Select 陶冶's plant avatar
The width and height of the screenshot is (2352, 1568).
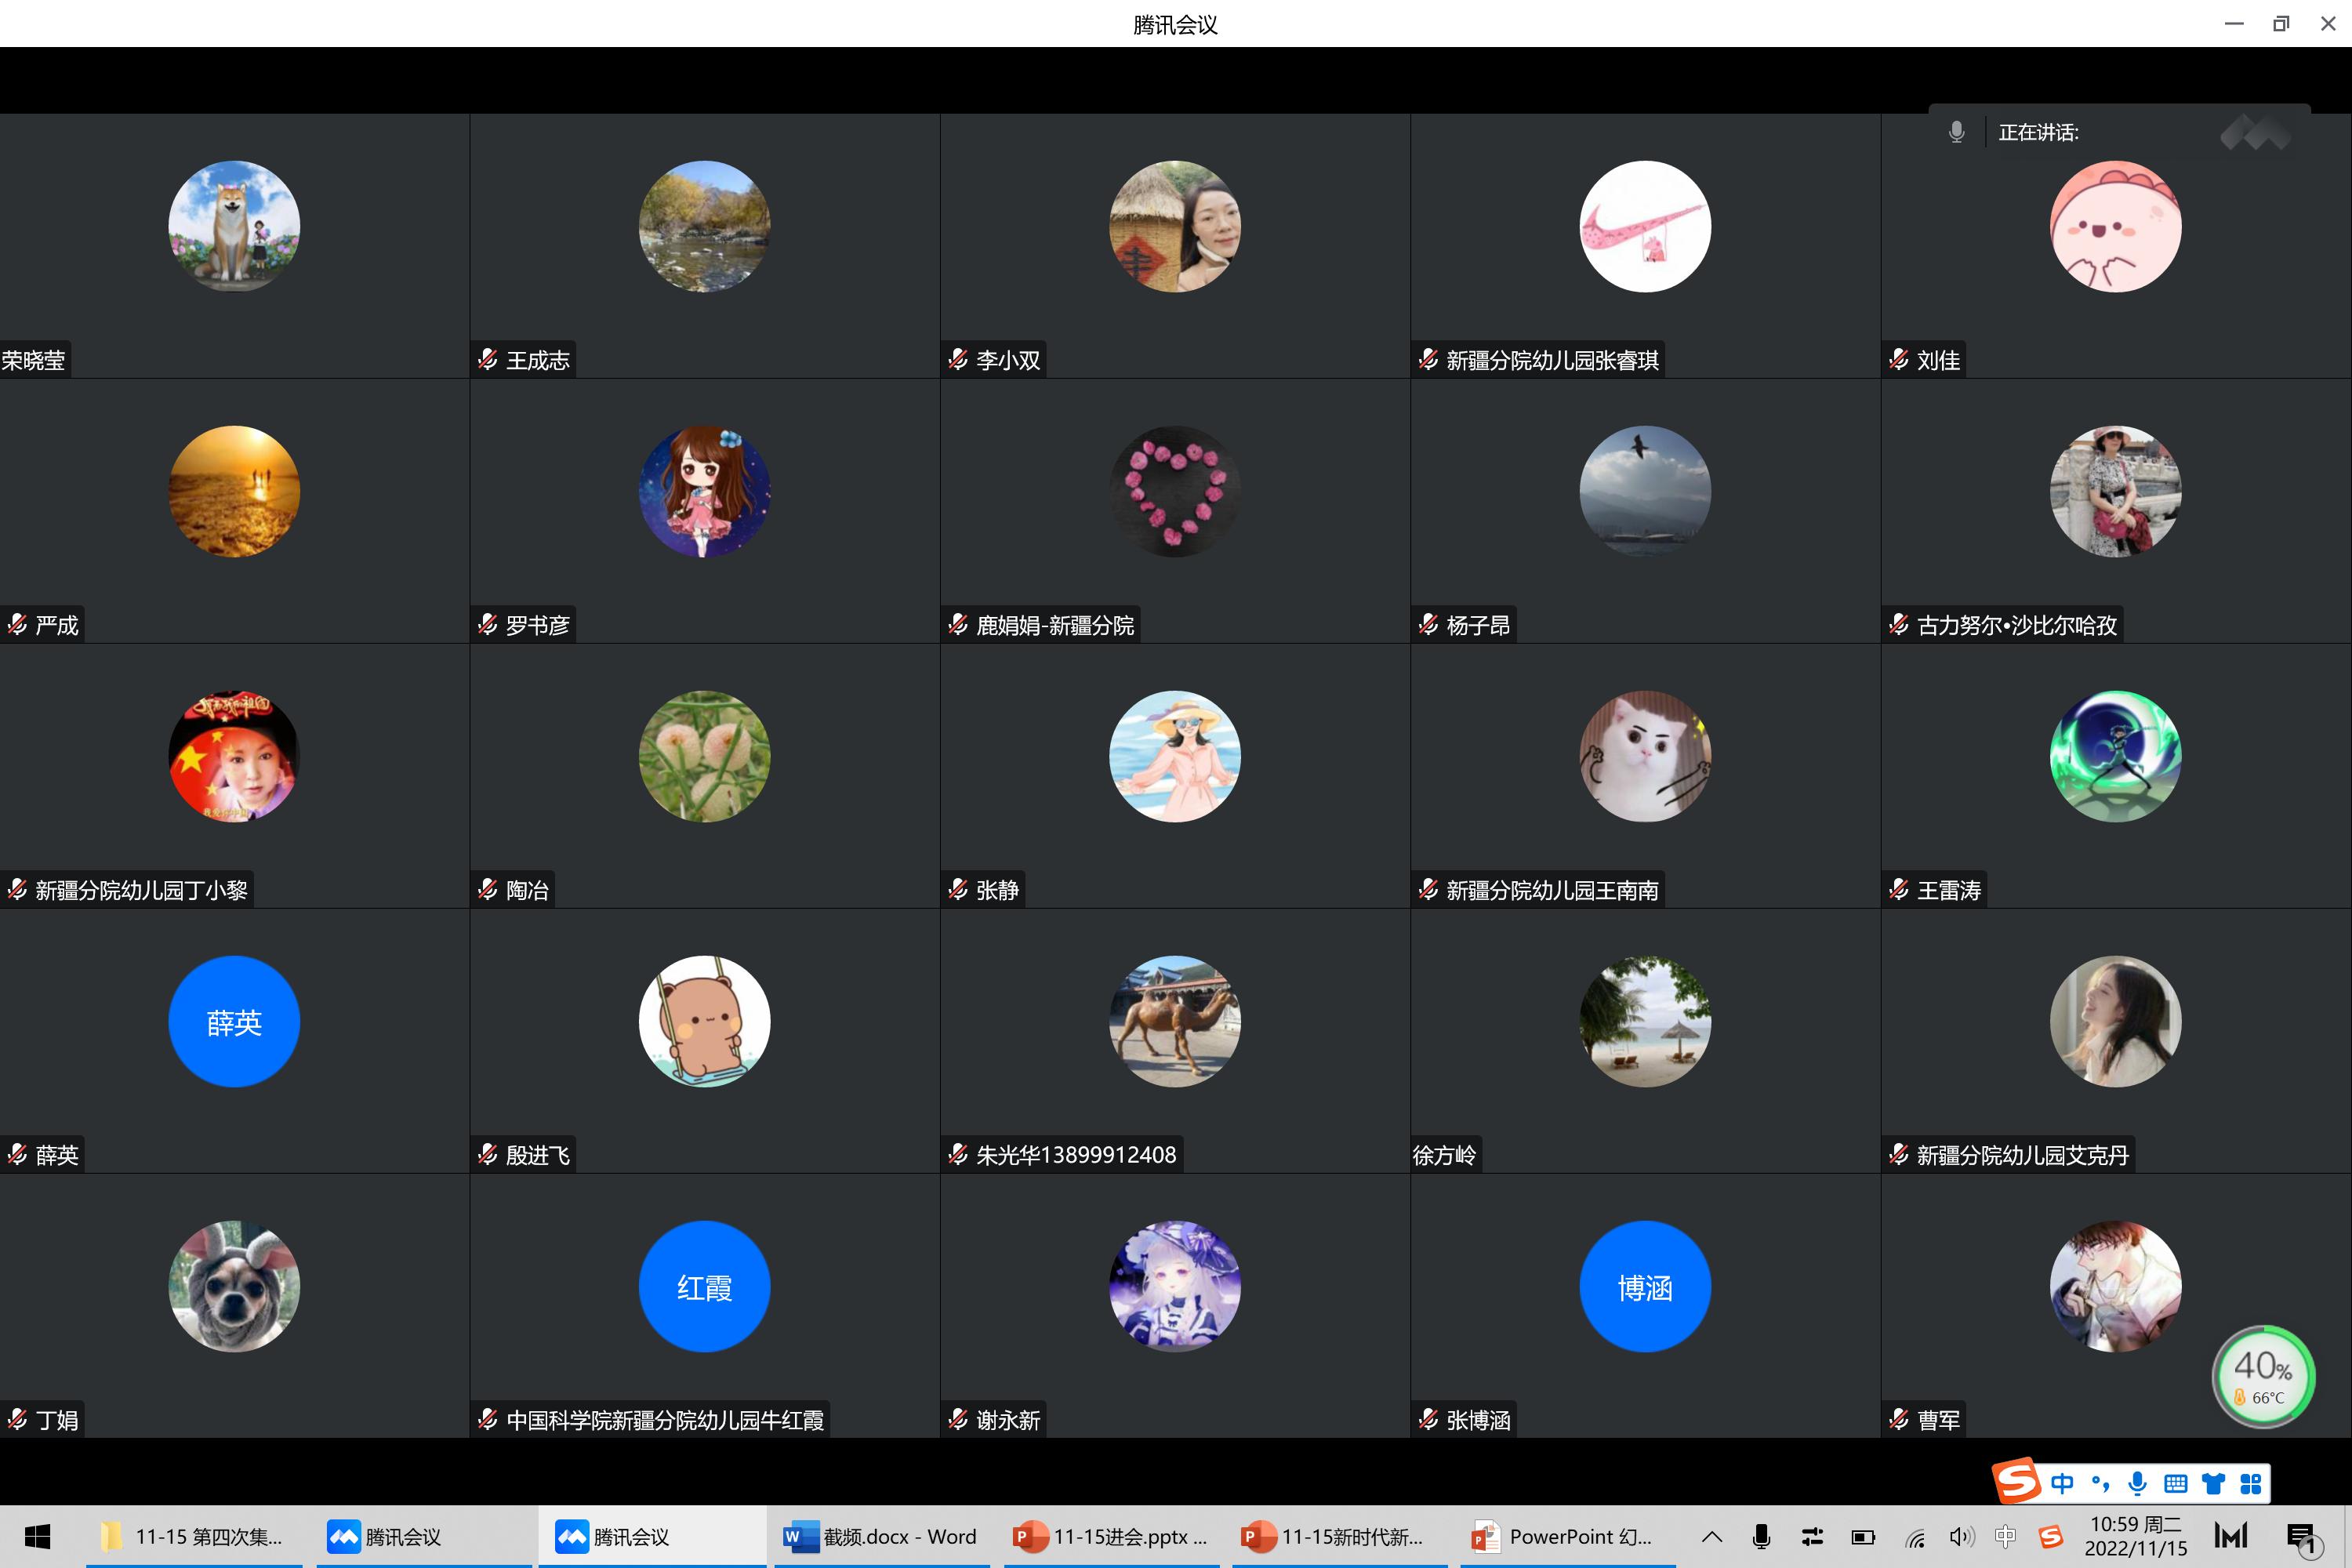pos(704,756)
